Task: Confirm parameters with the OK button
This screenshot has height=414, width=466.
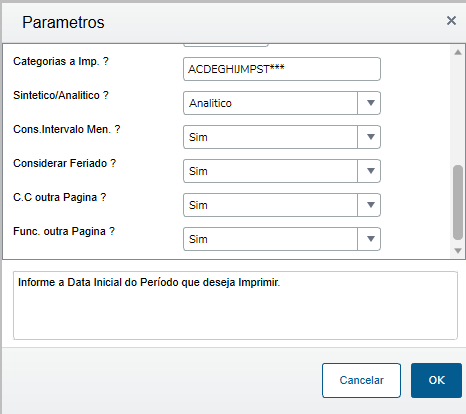Action: 436,380
